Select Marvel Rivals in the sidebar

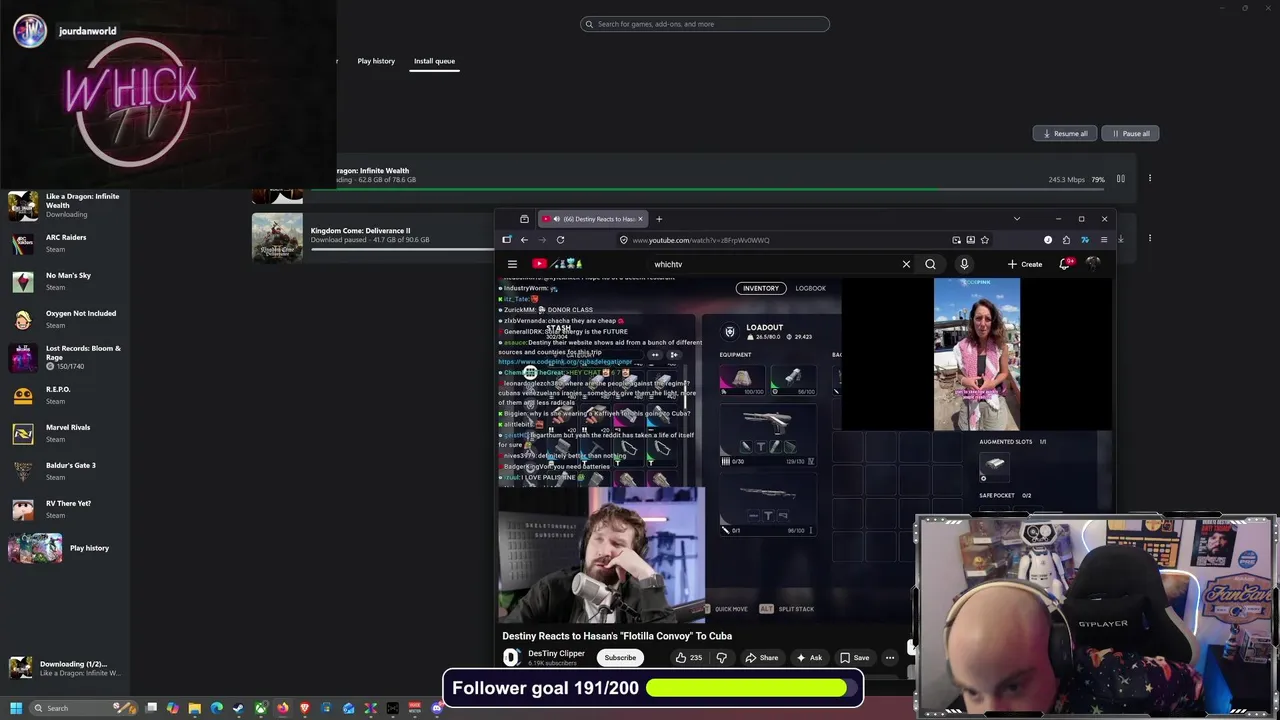point(65,433)
